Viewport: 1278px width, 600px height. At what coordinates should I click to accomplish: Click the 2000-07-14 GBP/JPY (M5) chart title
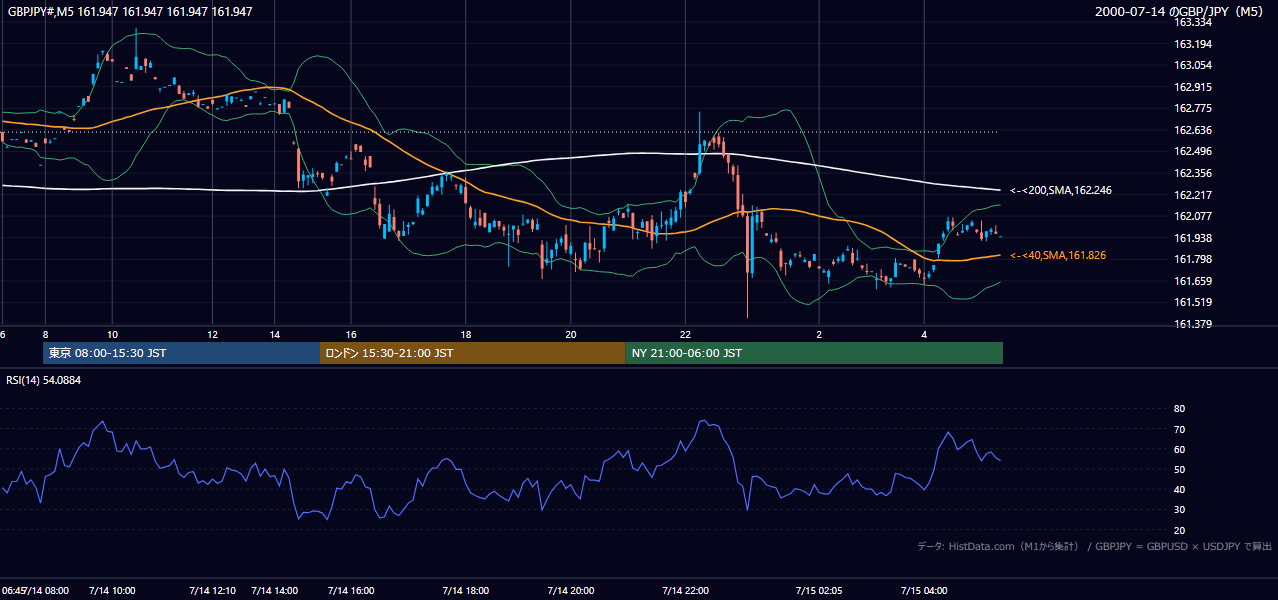tap(1181, 12)
